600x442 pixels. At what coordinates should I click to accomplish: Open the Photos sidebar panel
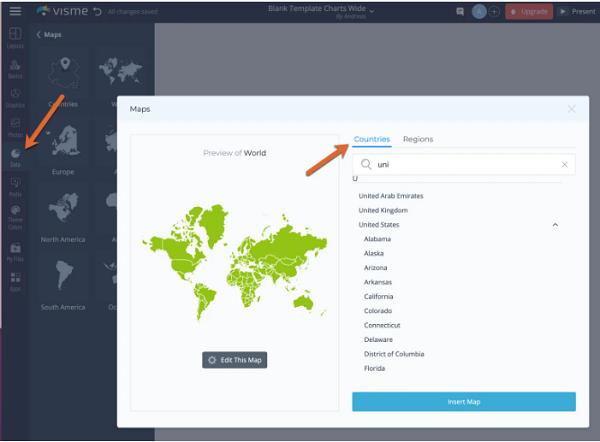(x=15, y=128)
